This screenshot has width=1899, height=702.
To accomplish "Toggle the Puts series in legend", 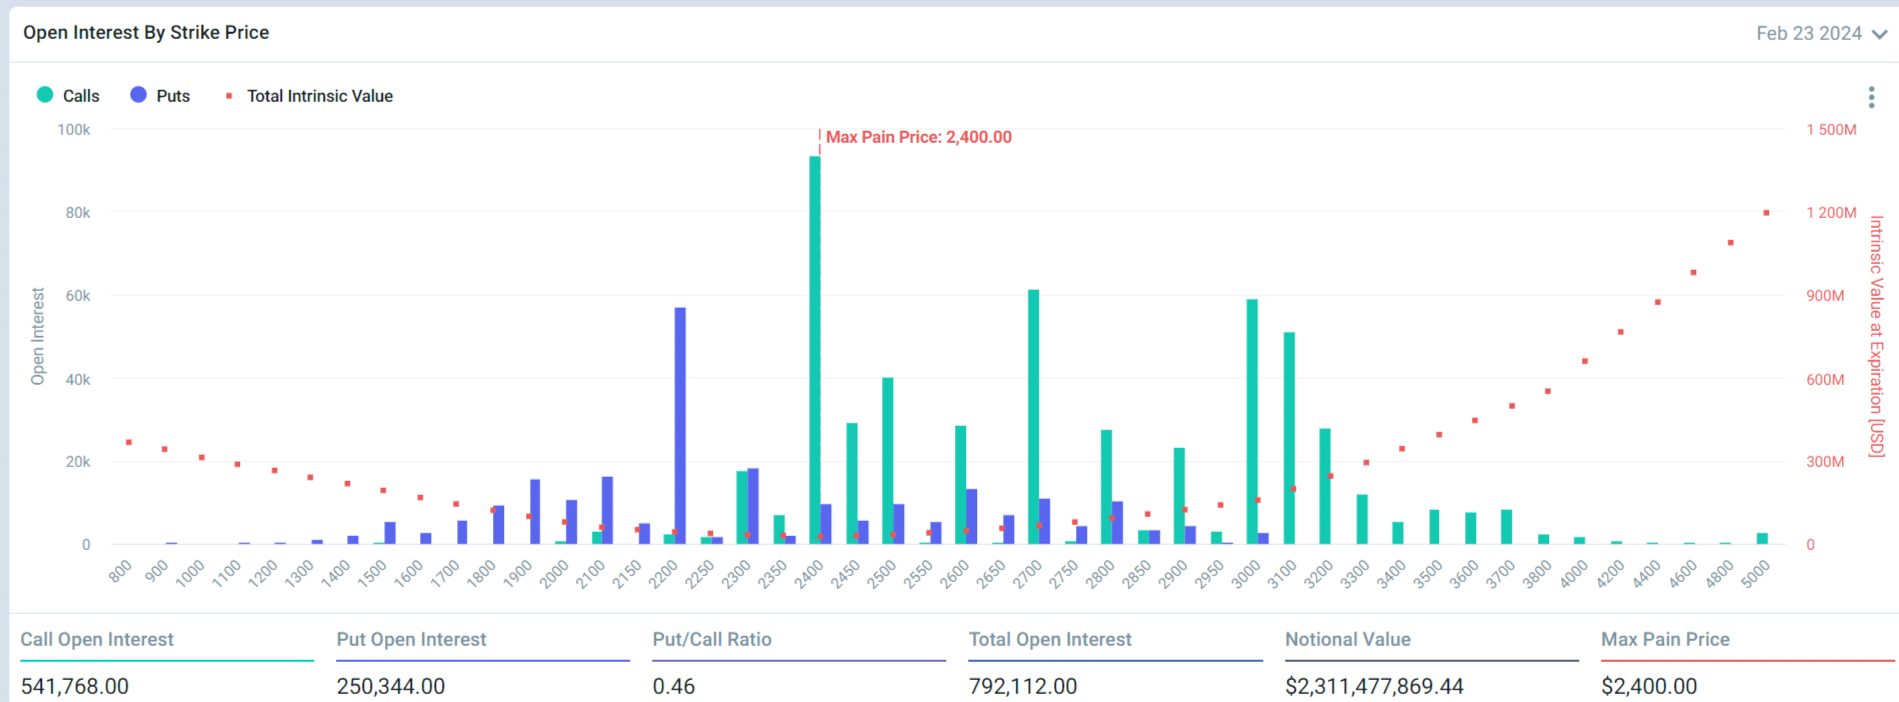I will pyautogui.click(x=172, y=96).
